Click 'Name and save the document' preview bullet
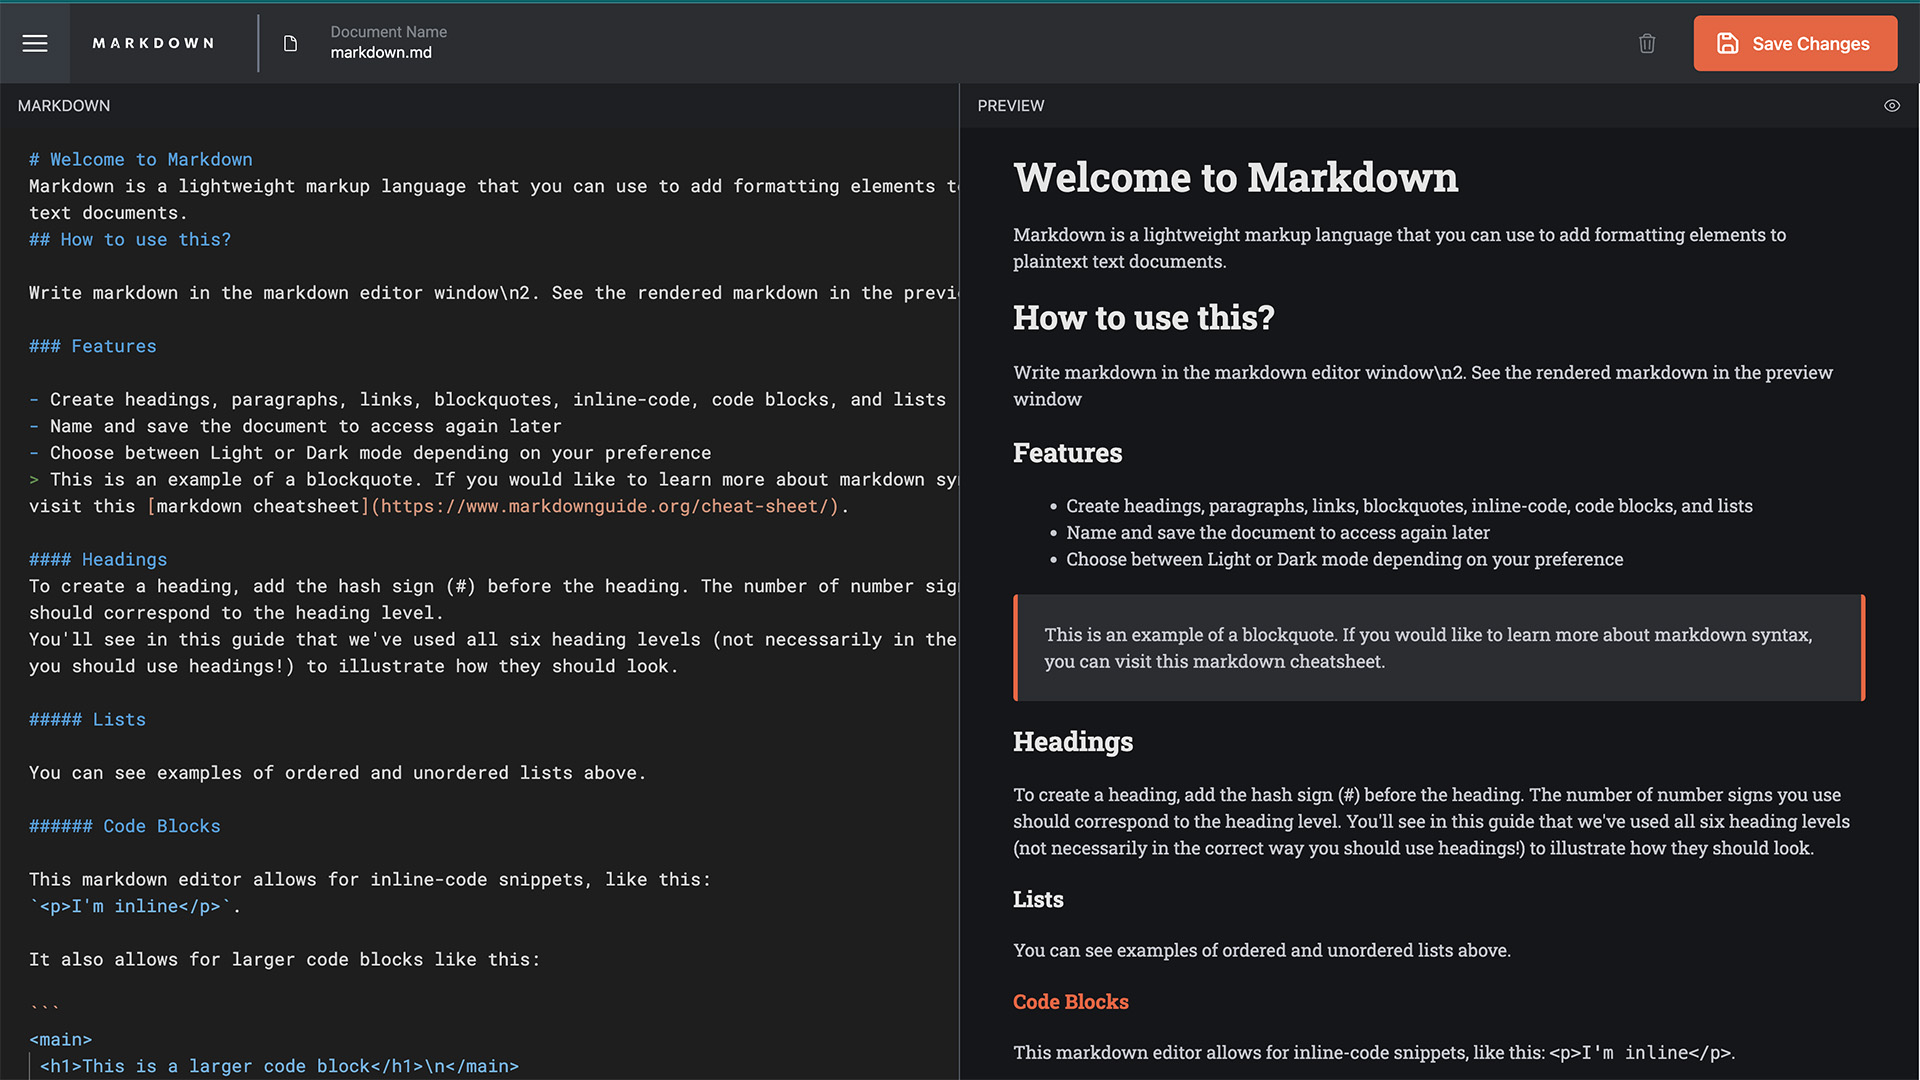 [x=1278, y=533]
